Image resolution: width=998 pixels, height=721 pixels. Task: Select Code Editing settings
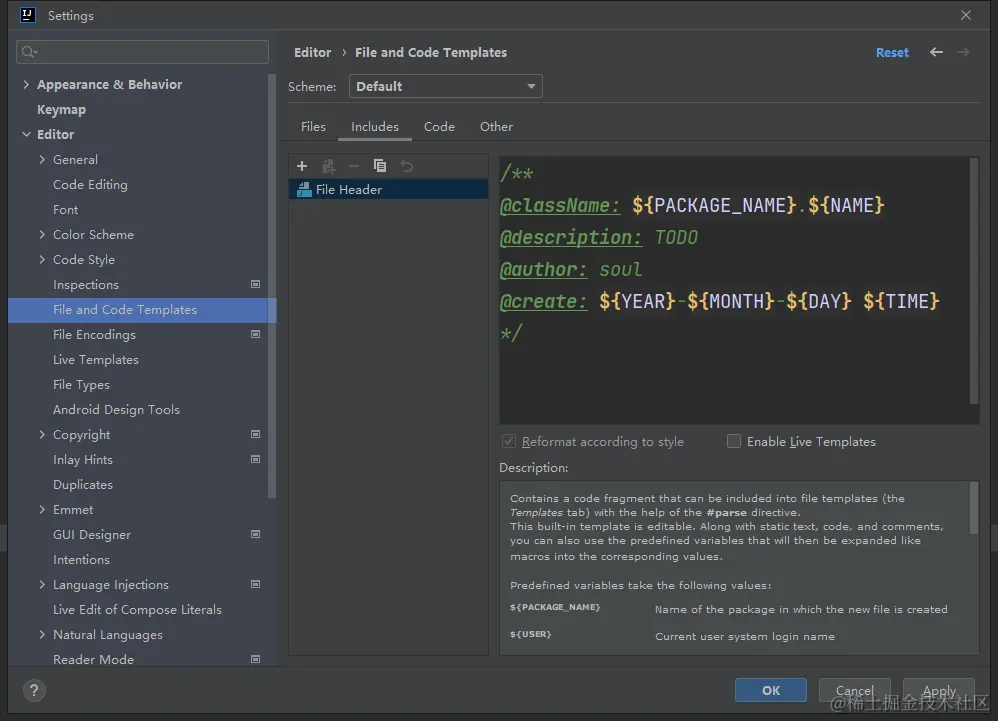[x=90, y=185]
